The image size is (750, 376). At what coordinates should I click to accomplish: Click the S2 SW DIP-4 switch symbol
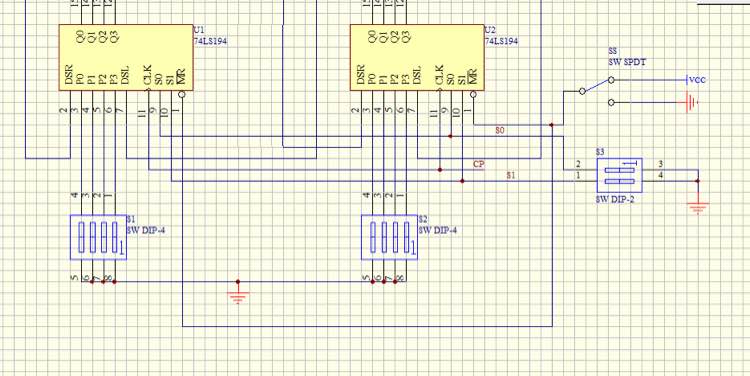point(389,237)
